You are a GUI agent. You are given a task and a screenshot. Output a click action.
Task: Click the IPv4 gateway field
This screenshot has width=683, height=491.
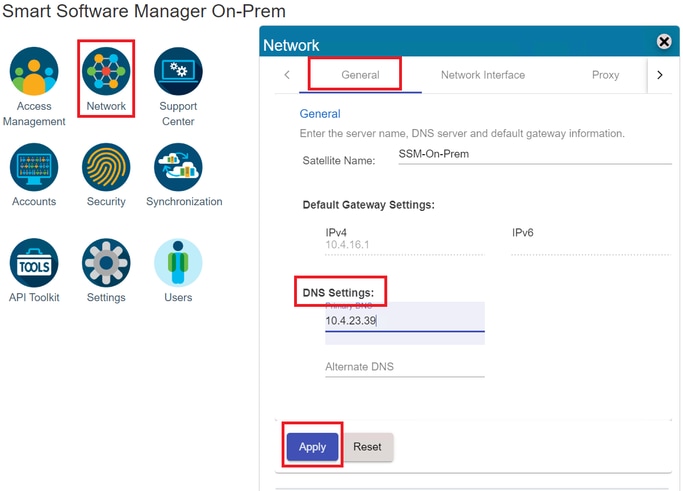[x=405, y=245]
